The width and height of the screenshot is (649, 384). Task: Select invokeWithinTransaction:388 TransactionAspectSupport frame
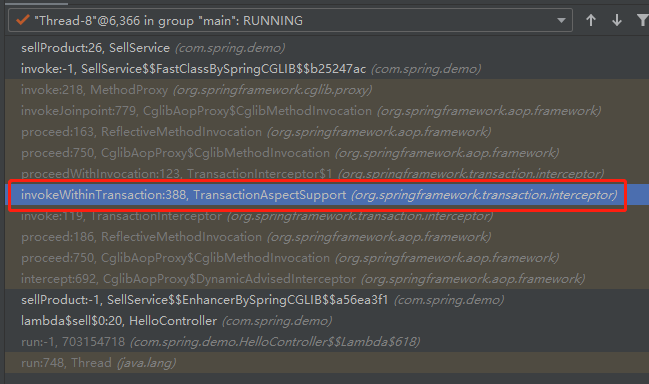pos(327,194)
